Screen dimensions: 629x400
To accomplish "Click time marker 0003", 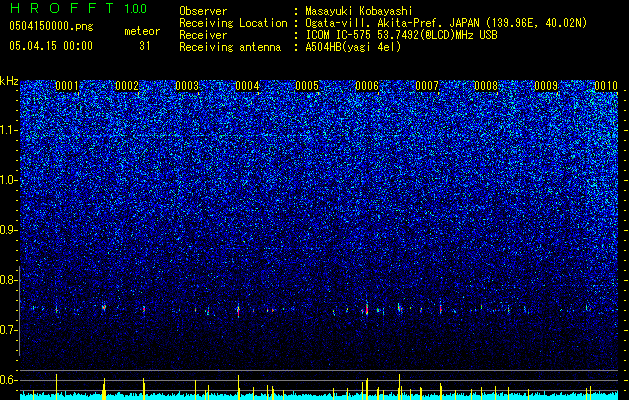I will coord(187,86).
